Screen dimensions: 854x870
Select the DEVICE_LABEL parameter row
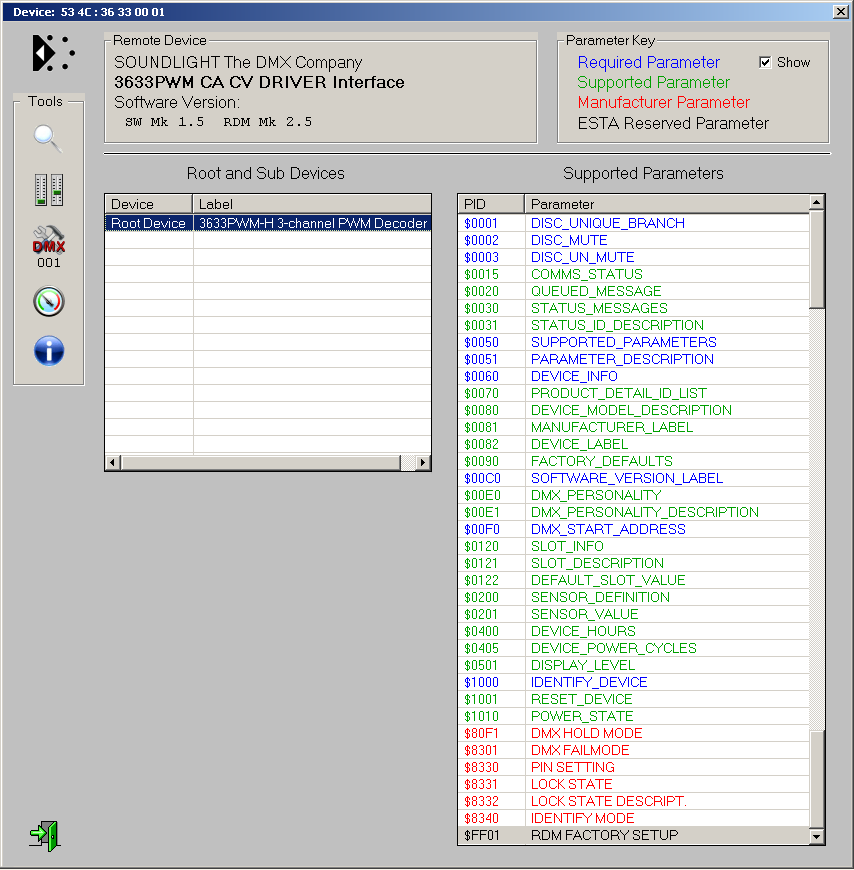coord(579,444)
